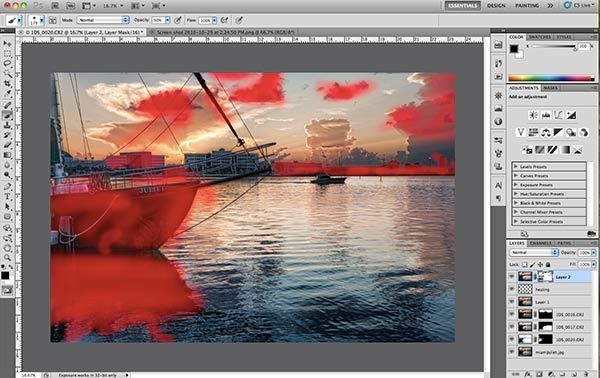Hide Layer 2 with its eye icon
The image size is (600, 378).
pos(512,277)
